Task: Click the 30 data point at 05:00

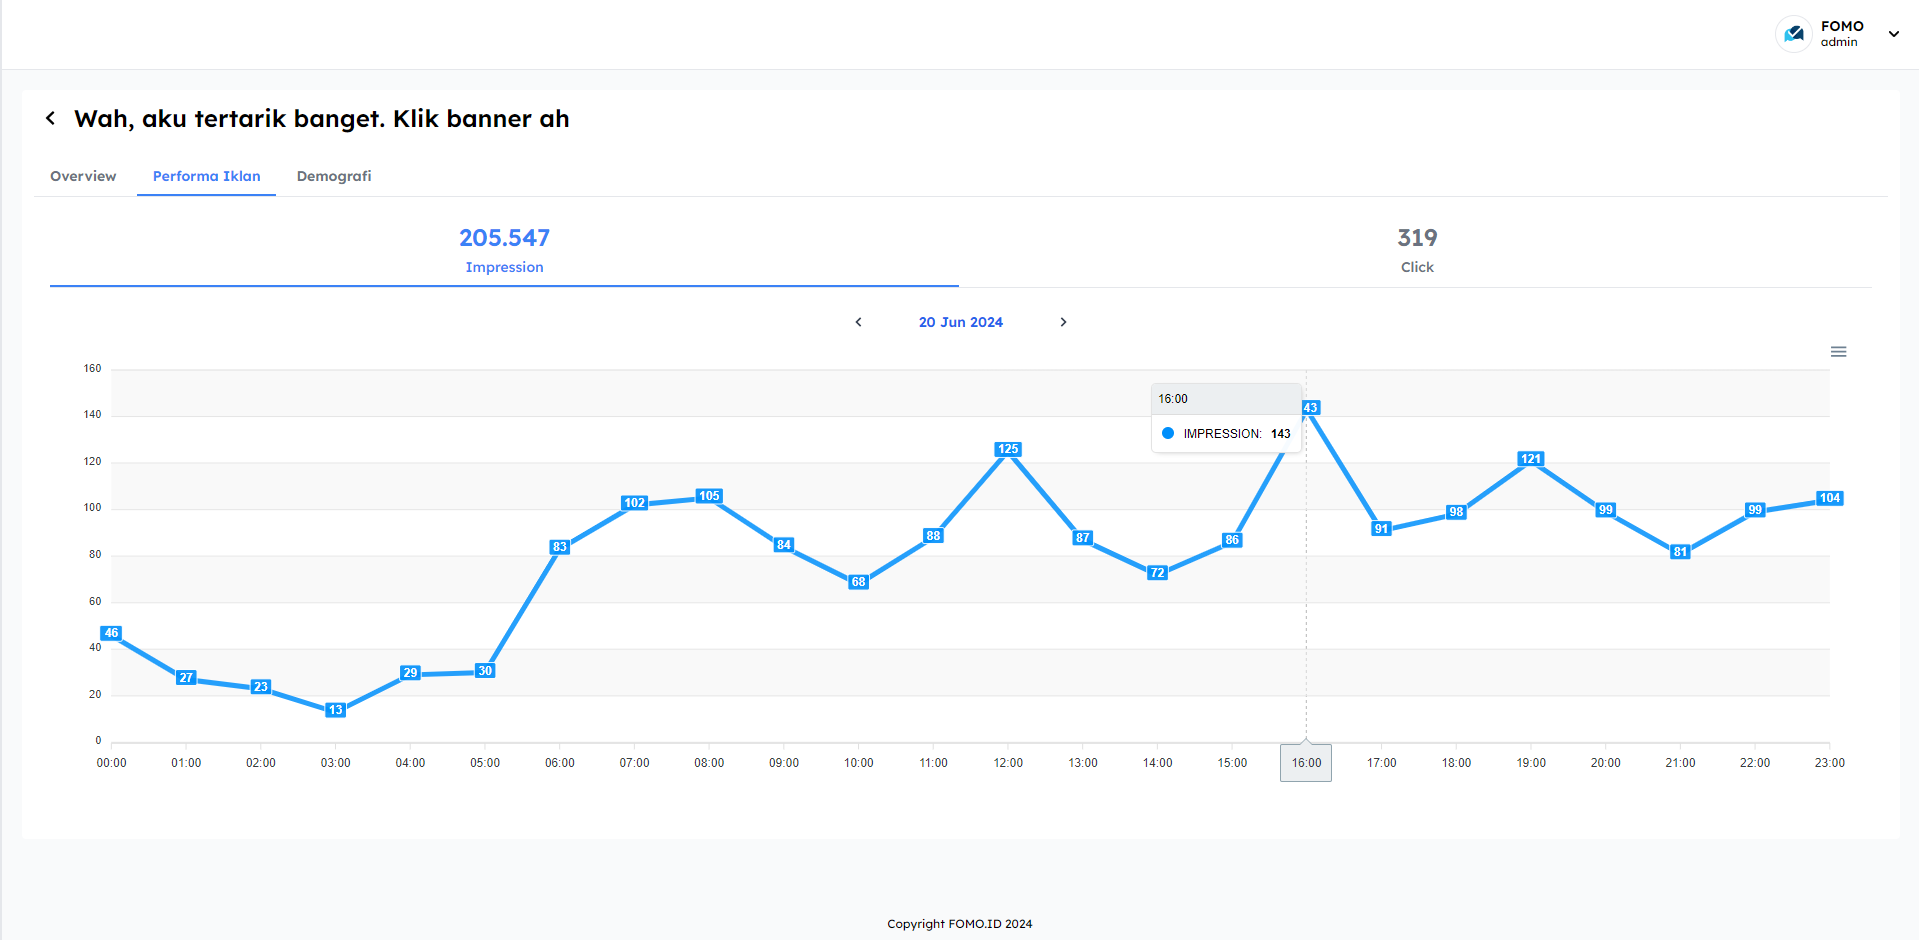Action: pyautogui.click(x=485, y=671)
